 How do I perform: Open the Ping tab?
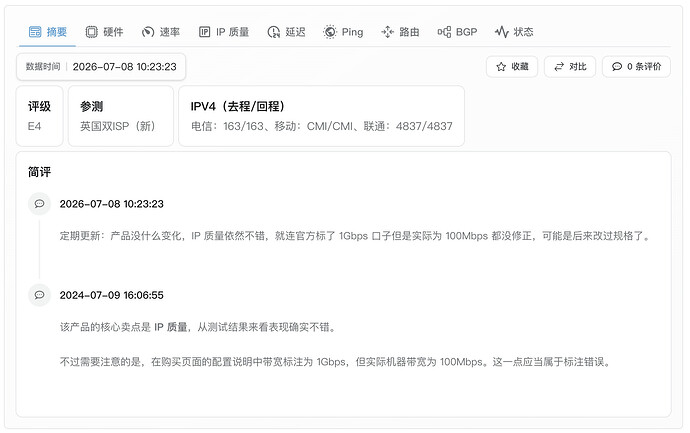point(343,32)
